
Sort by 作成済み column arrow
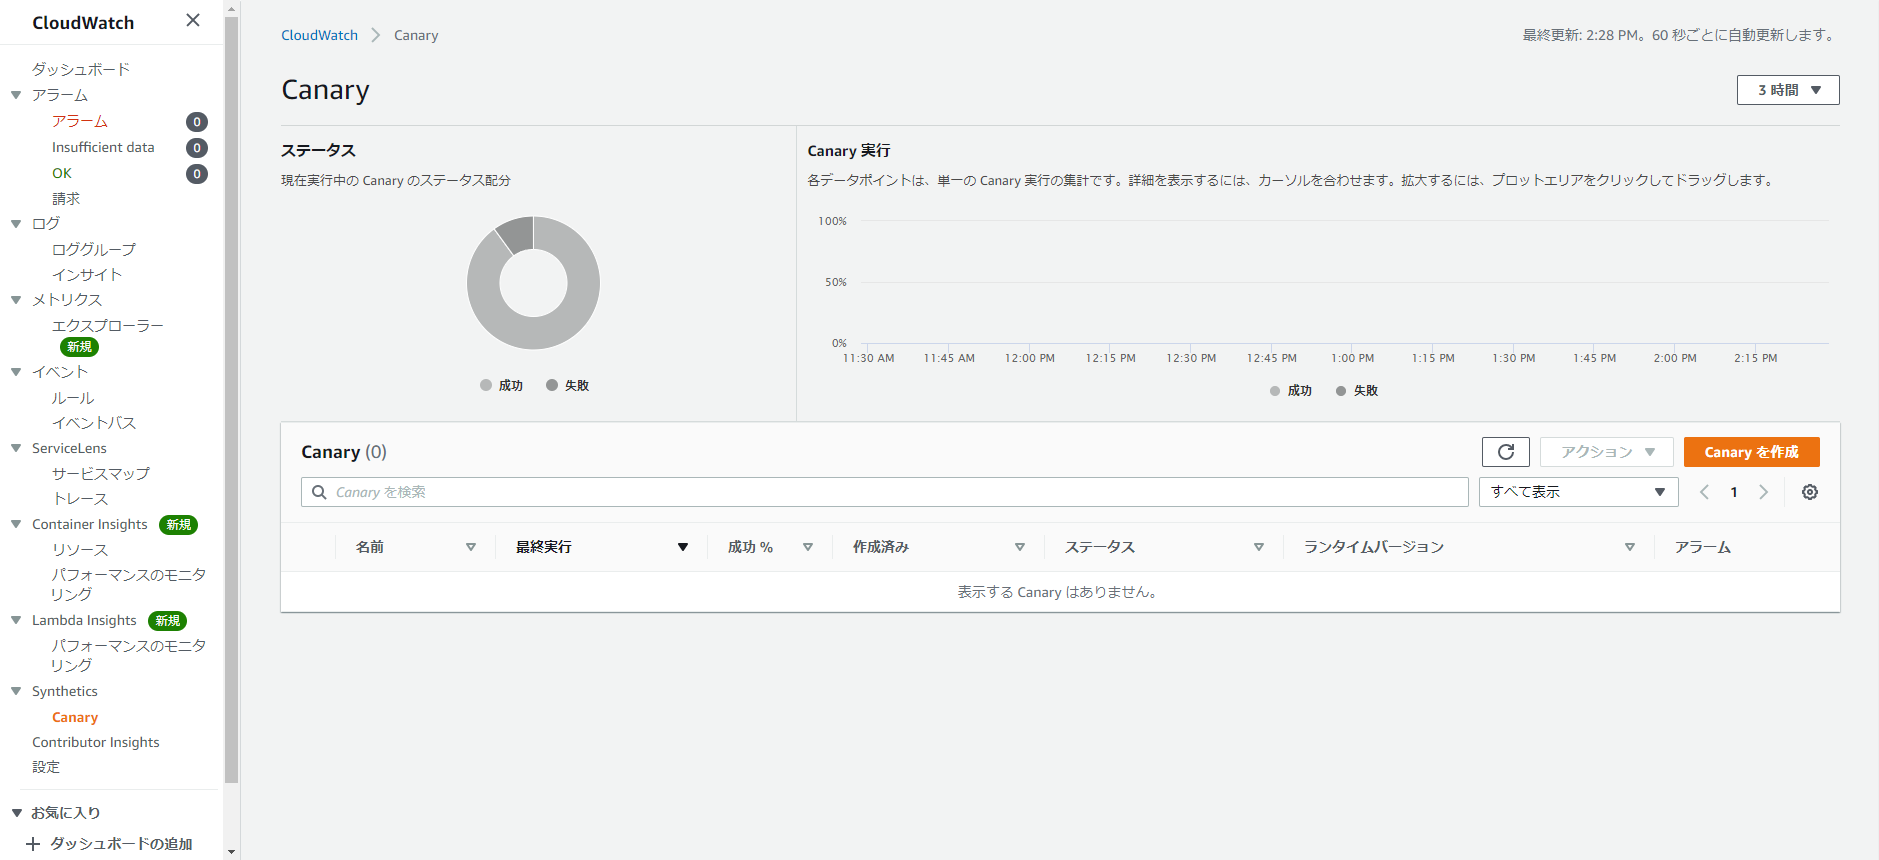coord(1020,547)
